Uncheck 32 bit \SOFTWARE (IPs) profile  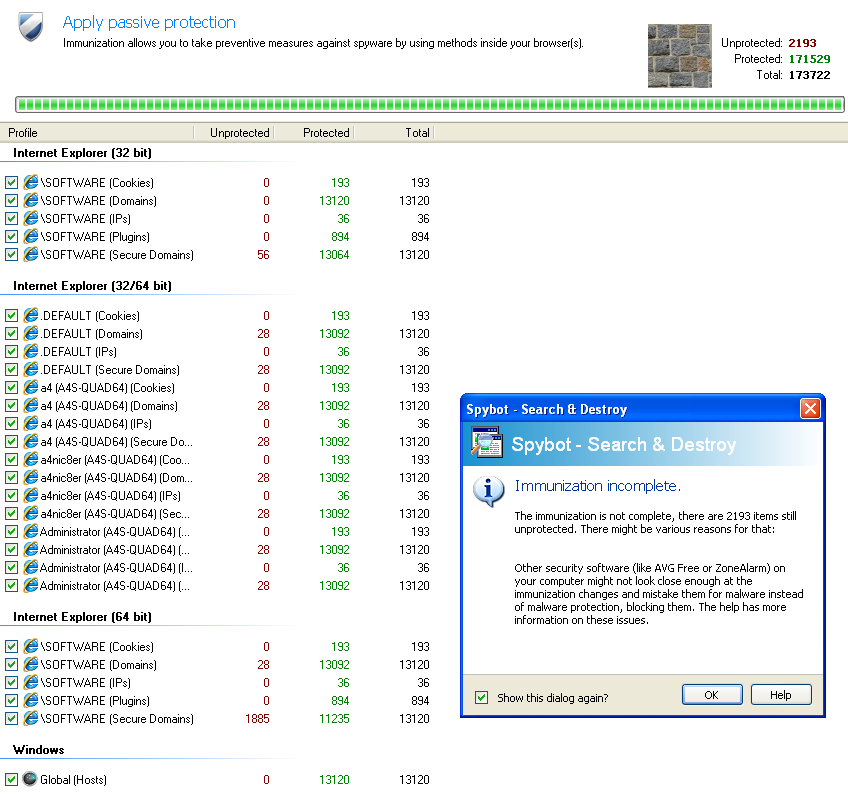[11, 218]
